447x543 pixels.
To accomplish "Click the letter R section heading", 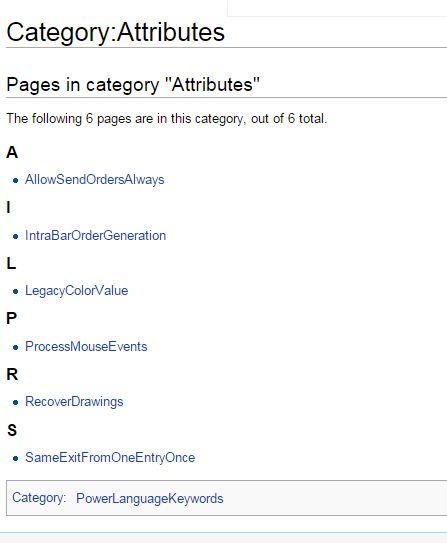I will [x=12, y=374].
